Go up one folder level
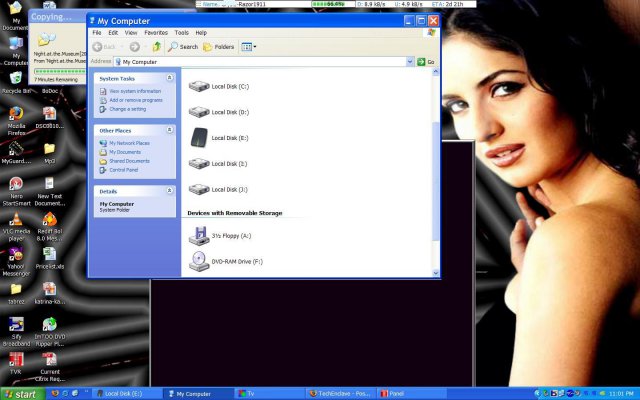The width and height of the screenshot is (640, 400). pos(157,47)
